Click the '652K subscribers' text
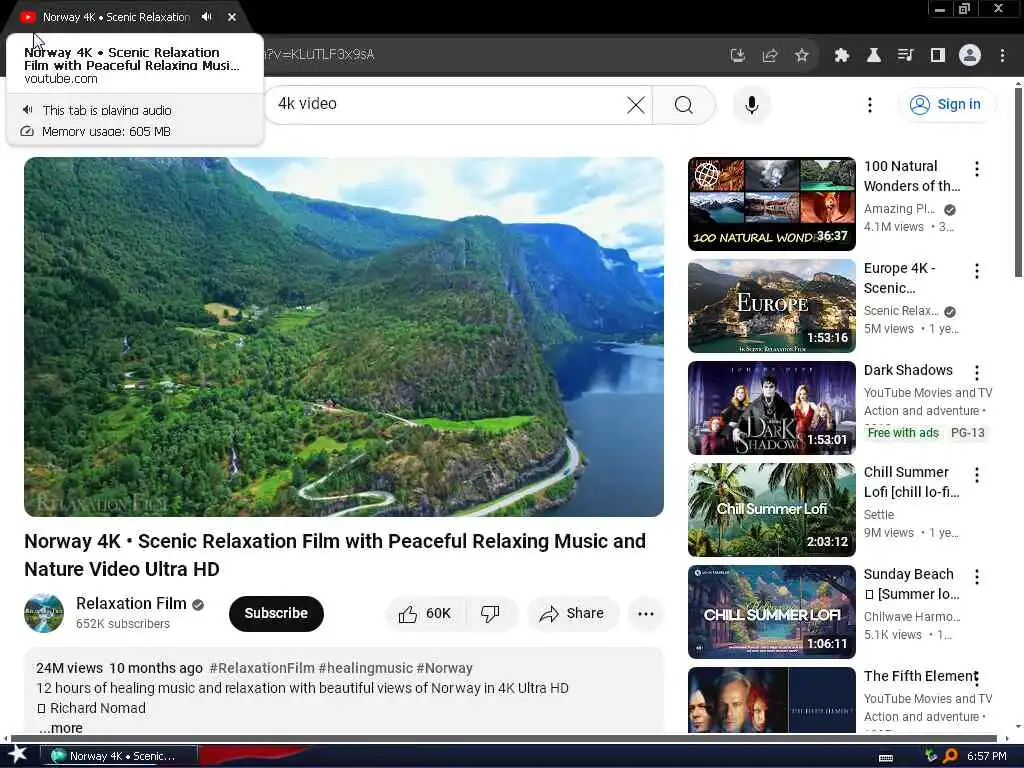The image size is (1024, 768). click(x=123, y=624)
